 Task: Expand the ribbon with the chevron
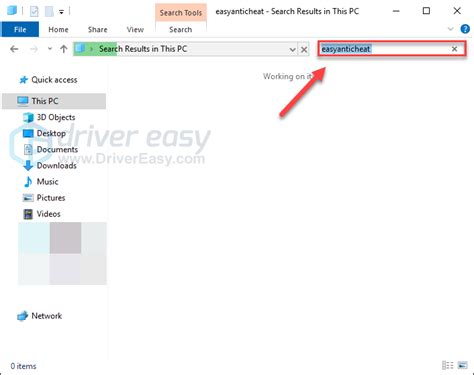click(450, 29)
